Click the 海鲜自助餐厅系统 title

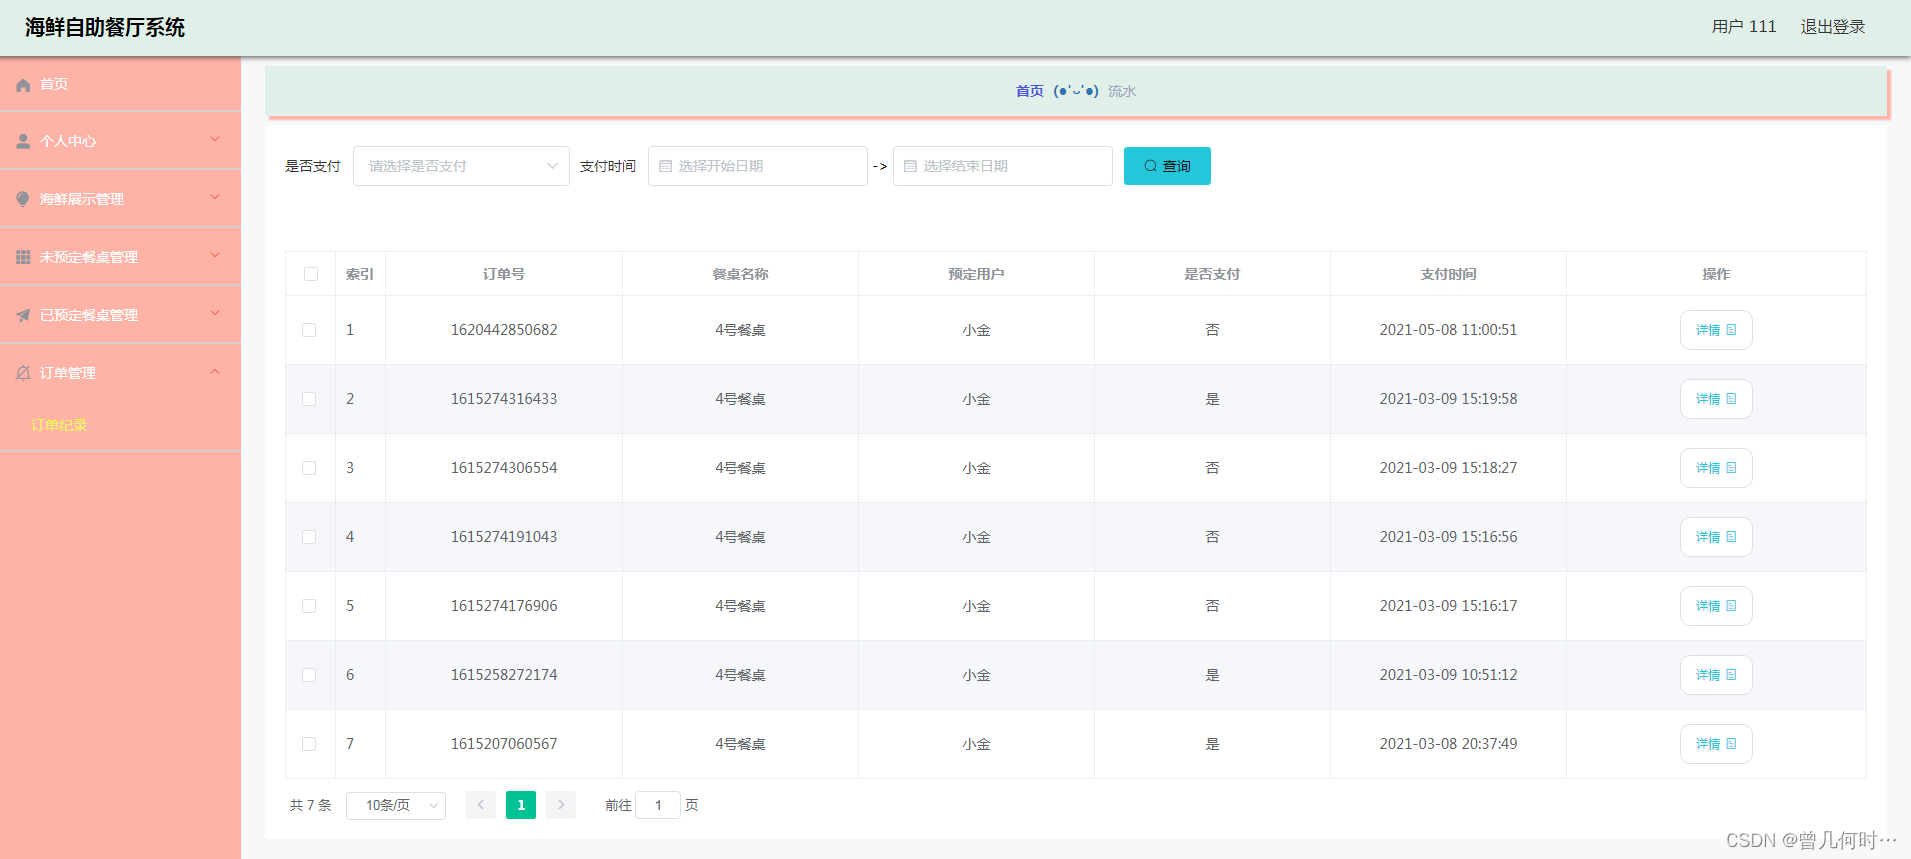click(105, 27)
